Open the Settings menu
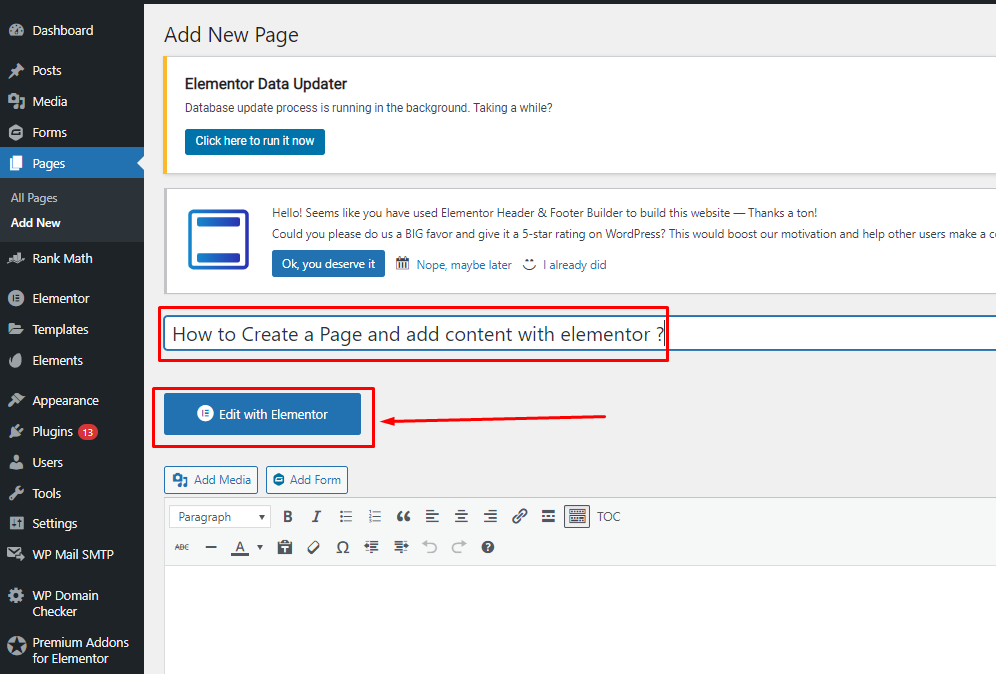Viewport: 996px width, 674px height. point(72,523)
